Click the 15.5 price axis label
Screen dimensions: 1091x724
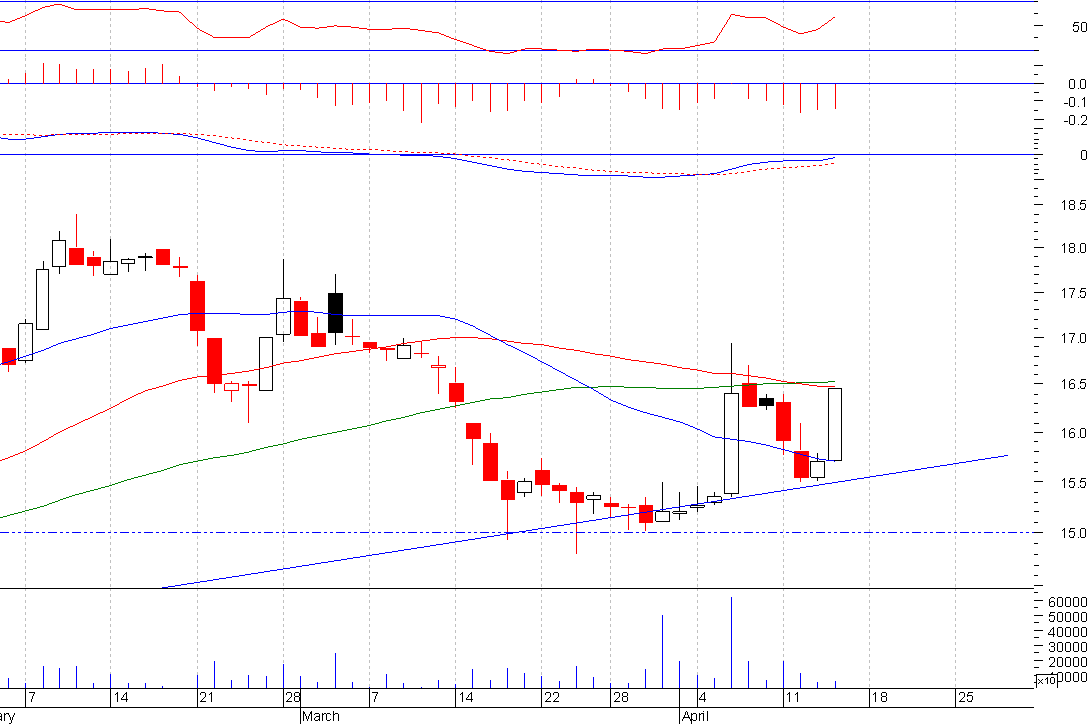[x=1074, y=483]
